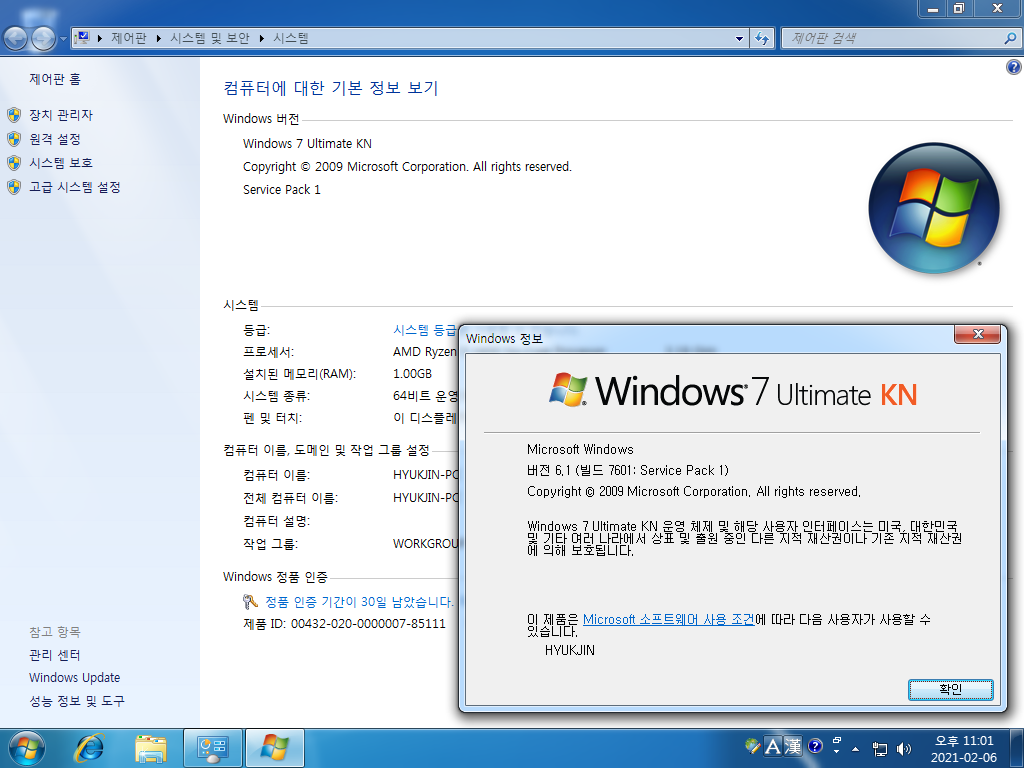Launch Internet Explorer from the taskbar

click(89, 748)
